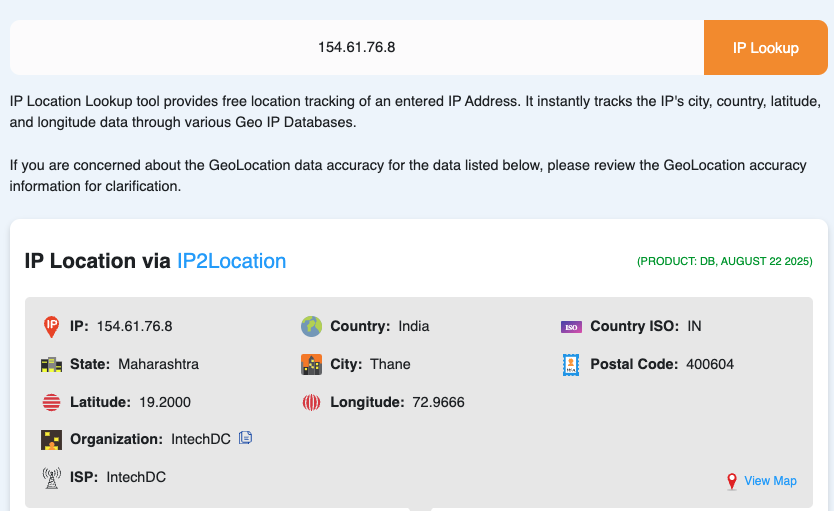Image resolution: width=834 pixels, height=511 pixels.
Task: Click the Postal Code stamp icon
Action: (x=571, y=365)
